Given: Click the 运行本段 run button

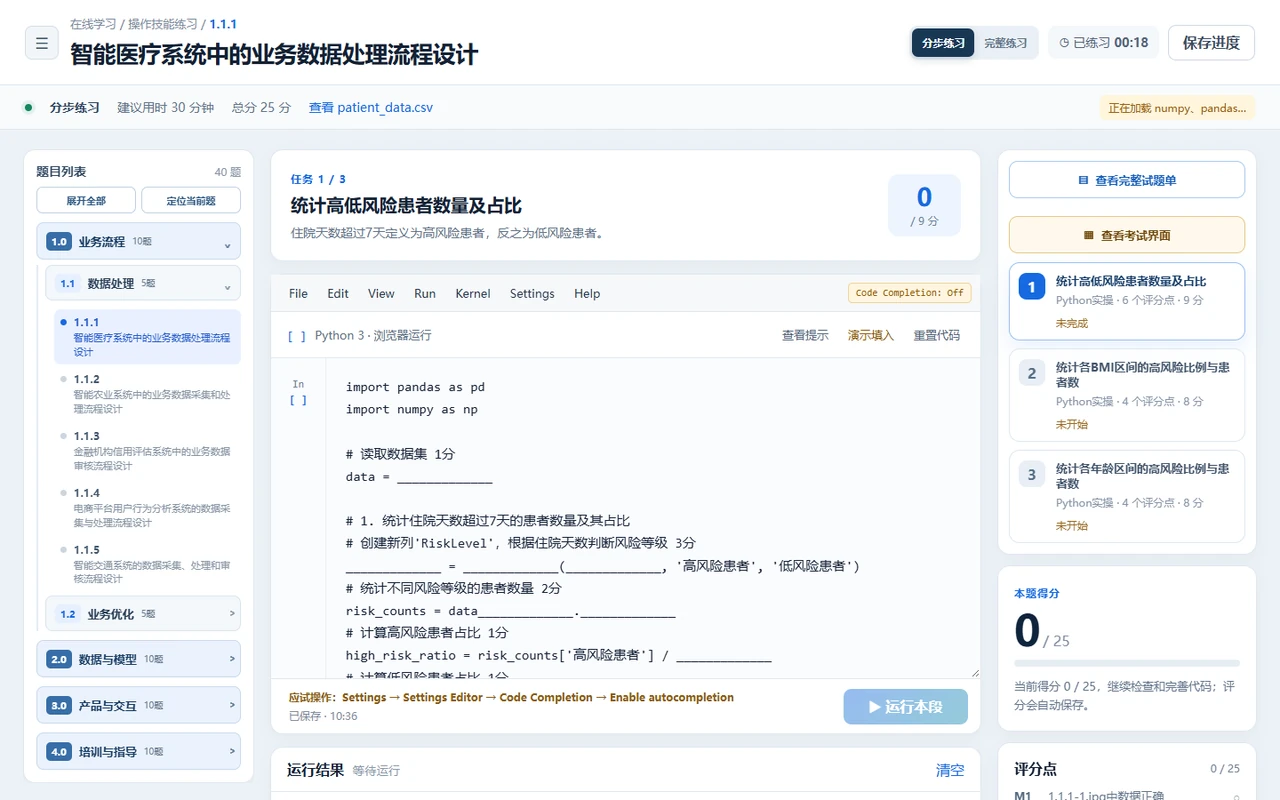Looking at the screenshot, I should [x=905, y=707].
